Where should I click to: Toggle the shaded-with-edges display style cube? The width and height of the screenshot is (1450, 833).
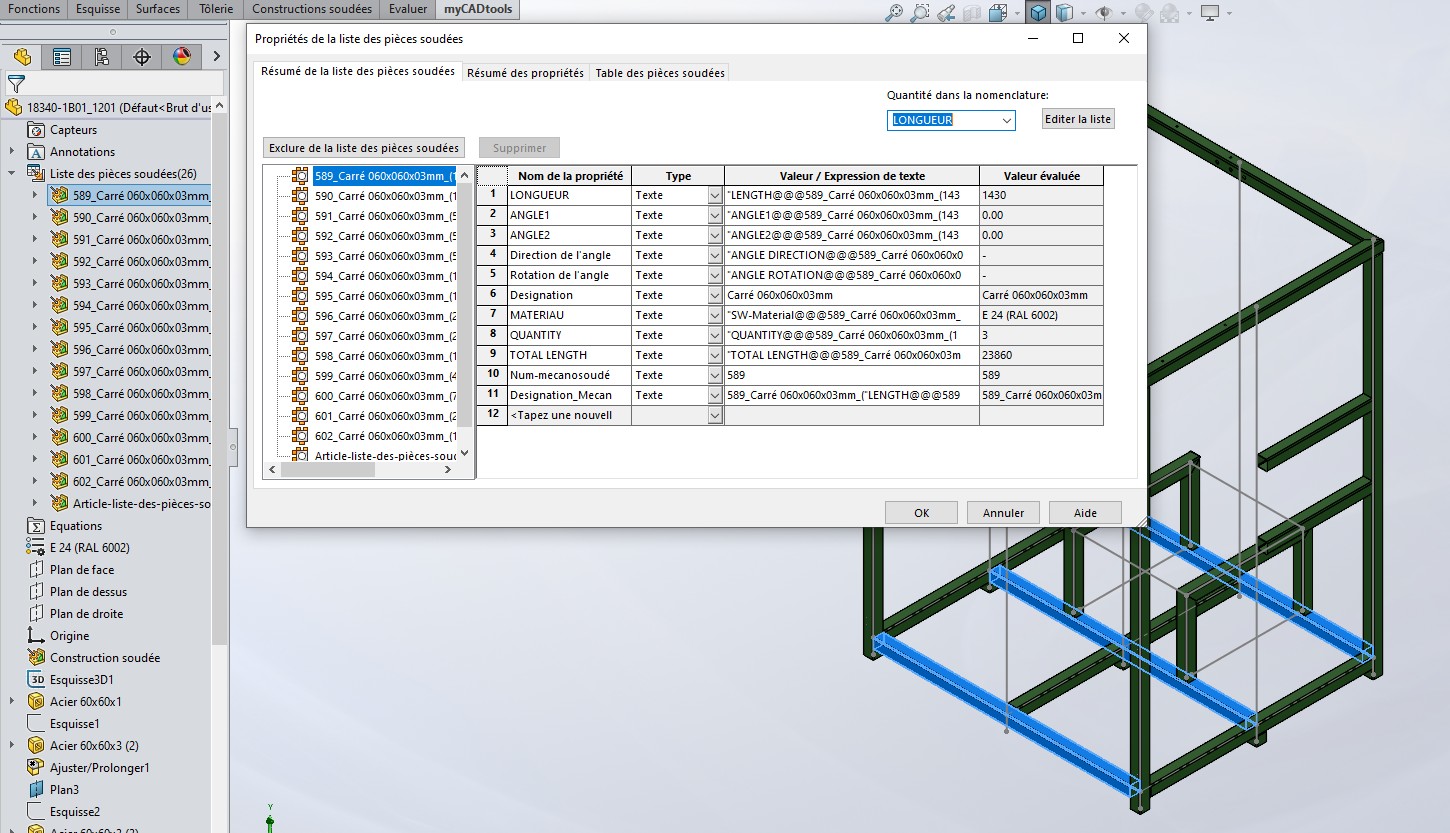tap(1039, 13)
